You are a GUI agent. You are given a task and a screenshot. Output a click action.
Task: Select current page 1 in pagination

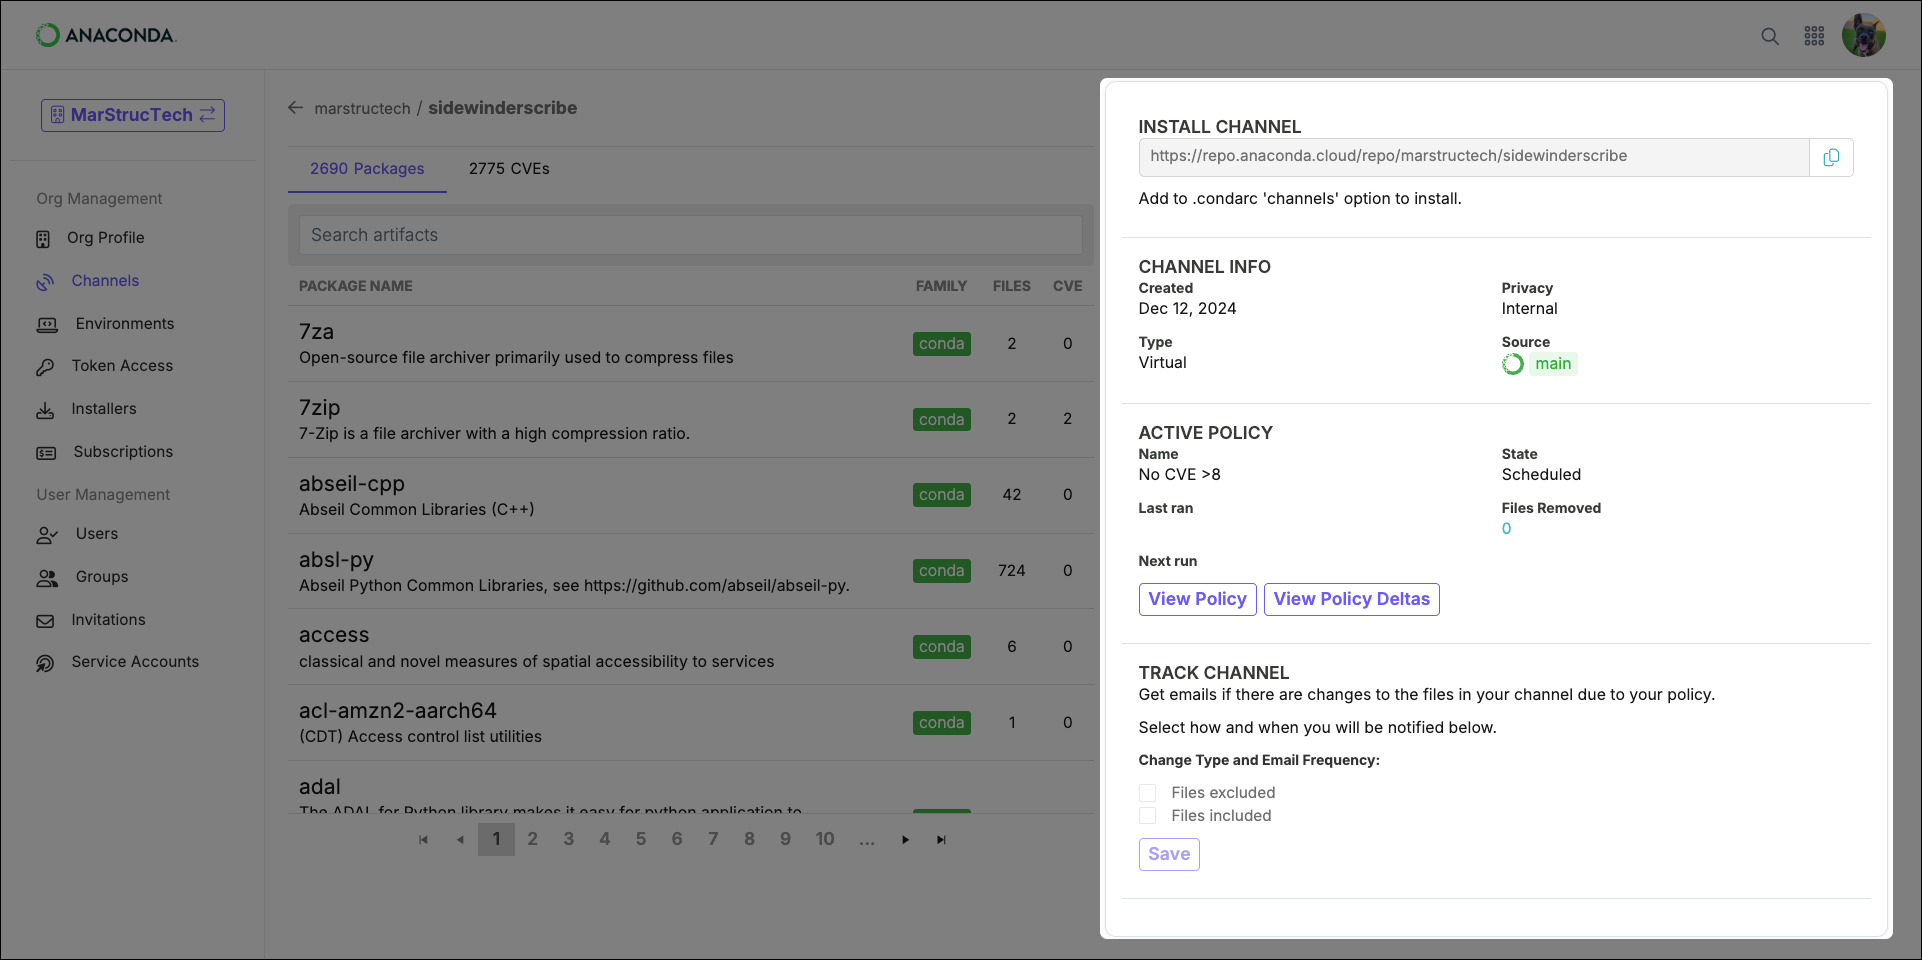click(496, 840)
